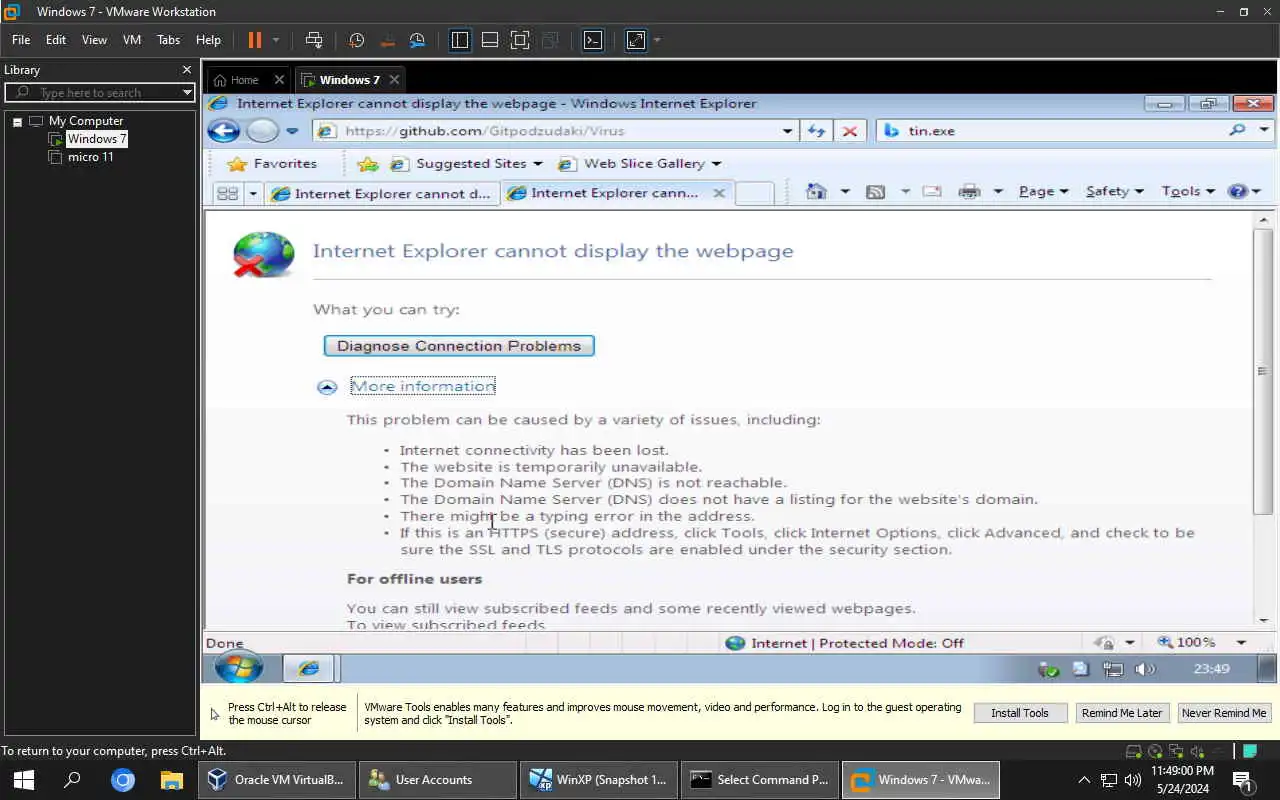
Task: Click VMware stretch guest display icon
Action: point(636,40)
